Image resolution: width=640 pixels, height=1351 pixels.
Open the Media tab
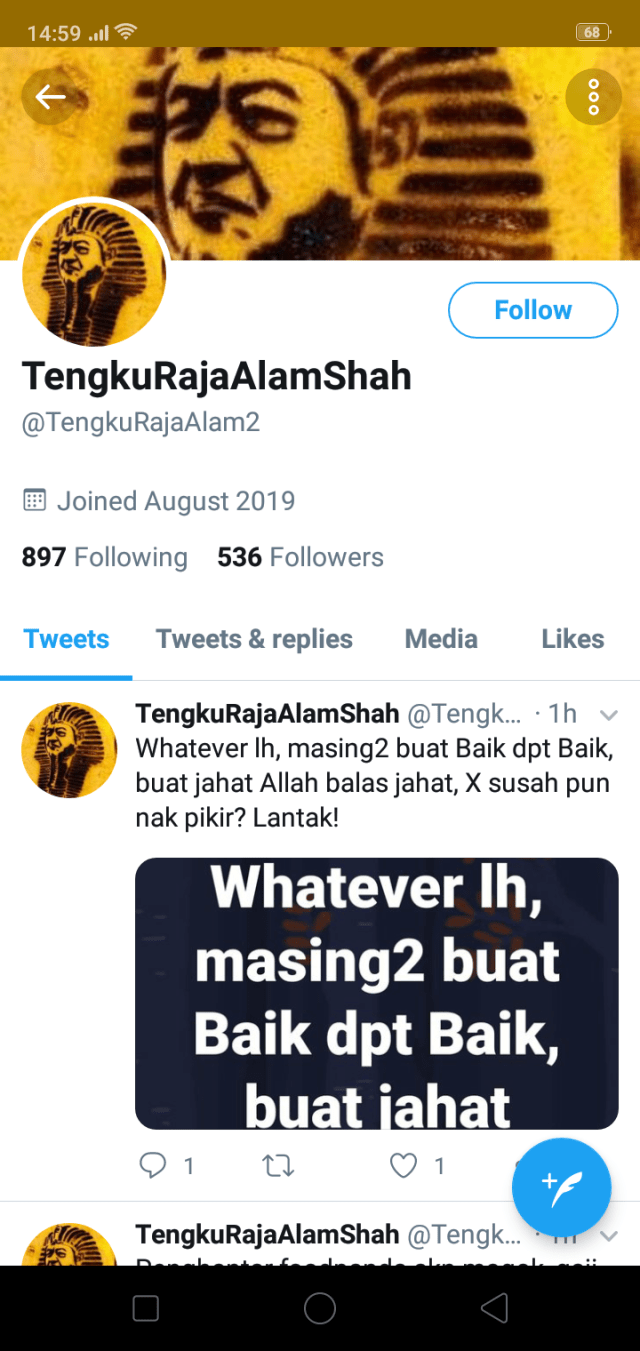441,639
